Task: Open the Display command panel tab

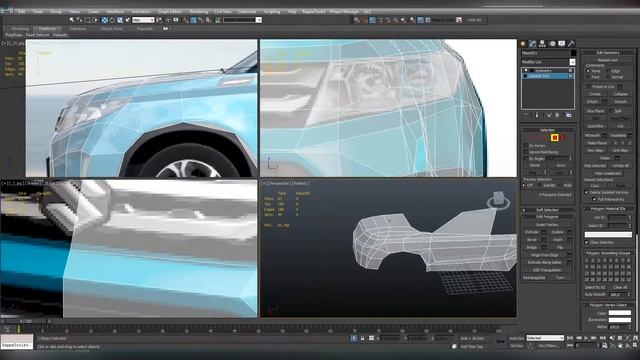Action: click(562, 44)
